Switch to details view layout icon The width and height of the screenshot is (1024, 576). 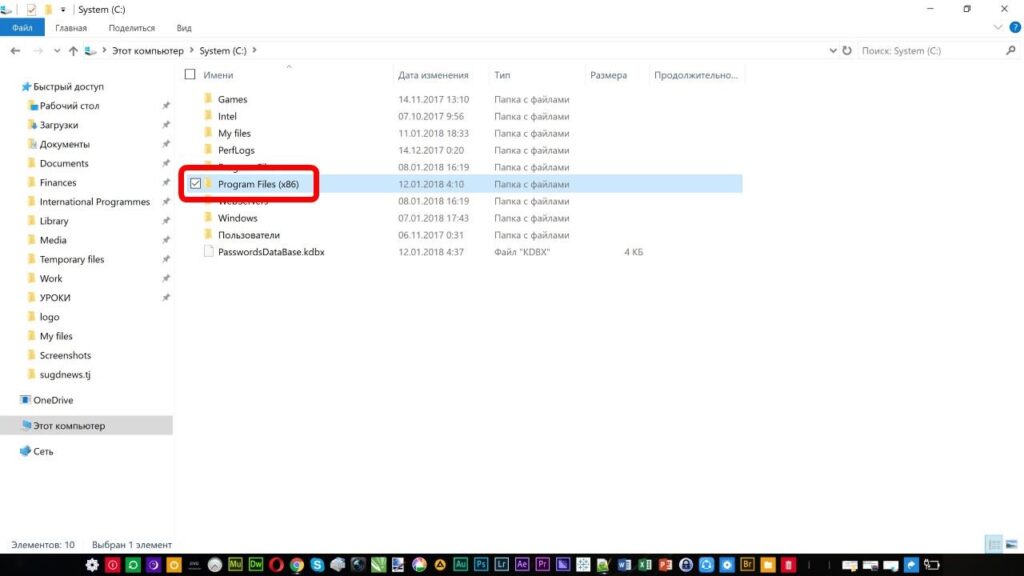994,544
